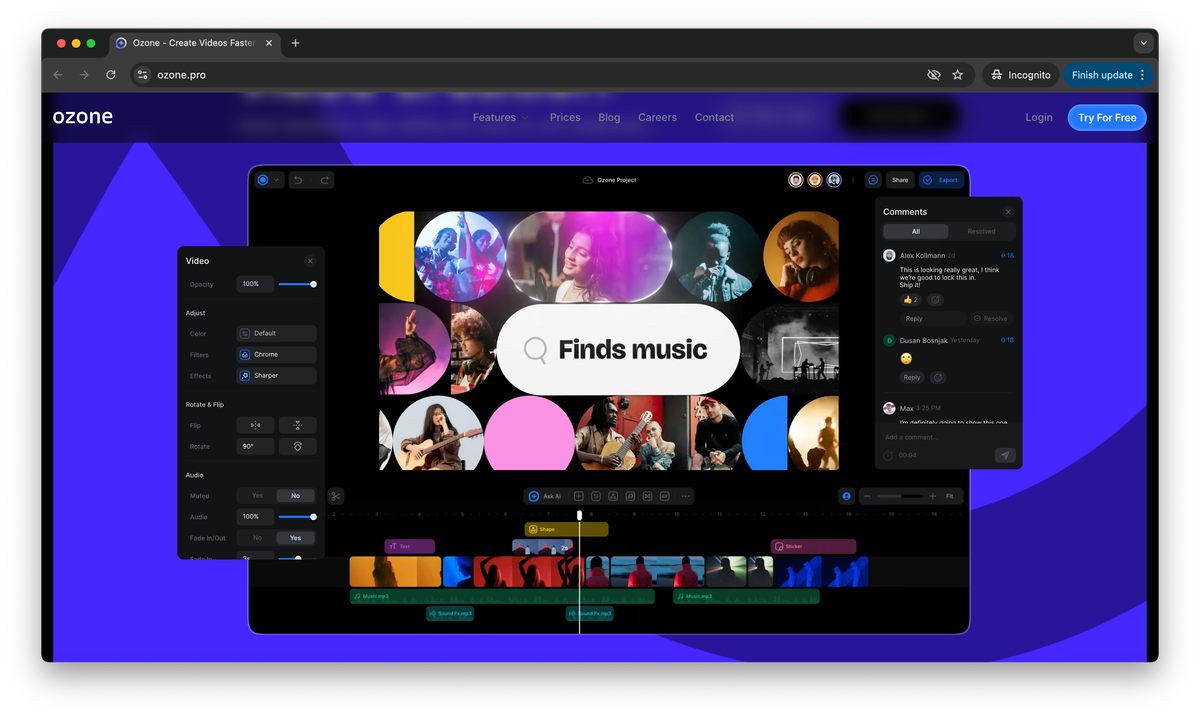Open the Blog page
Viewport: 1200px width, 717px height.
[609, 118]
